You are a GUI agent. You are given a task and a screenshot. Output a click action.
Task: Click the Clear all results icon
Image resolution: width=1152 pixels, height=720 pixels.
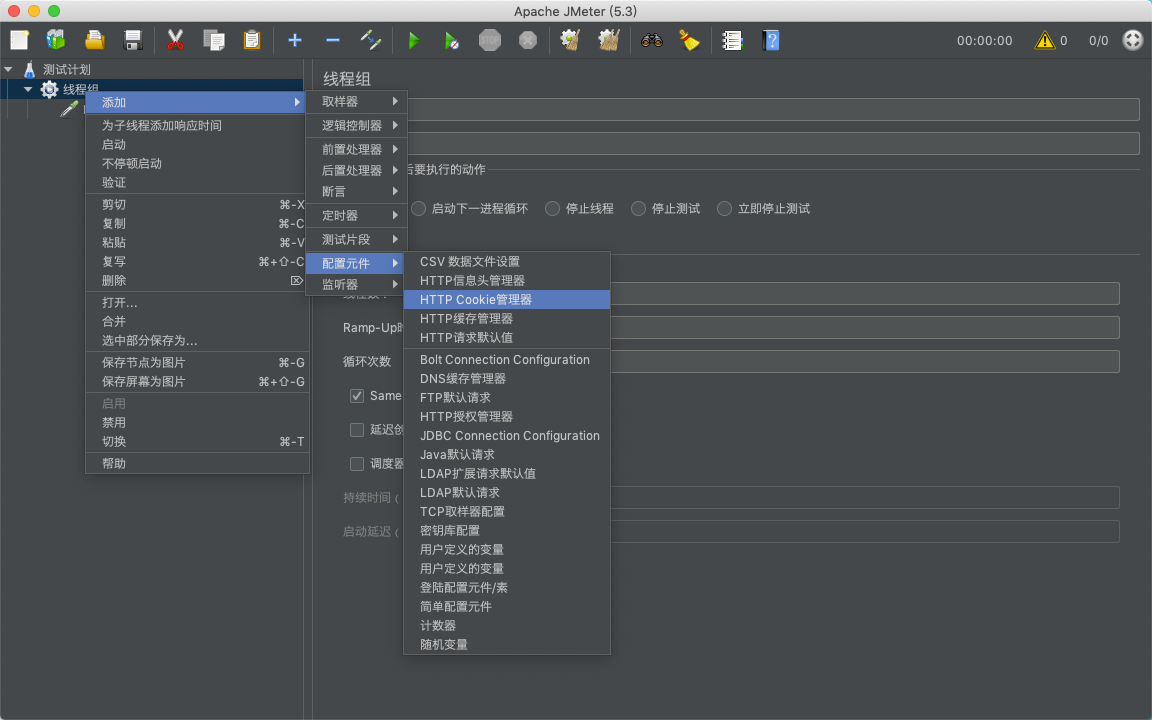(x=609, y=40)
